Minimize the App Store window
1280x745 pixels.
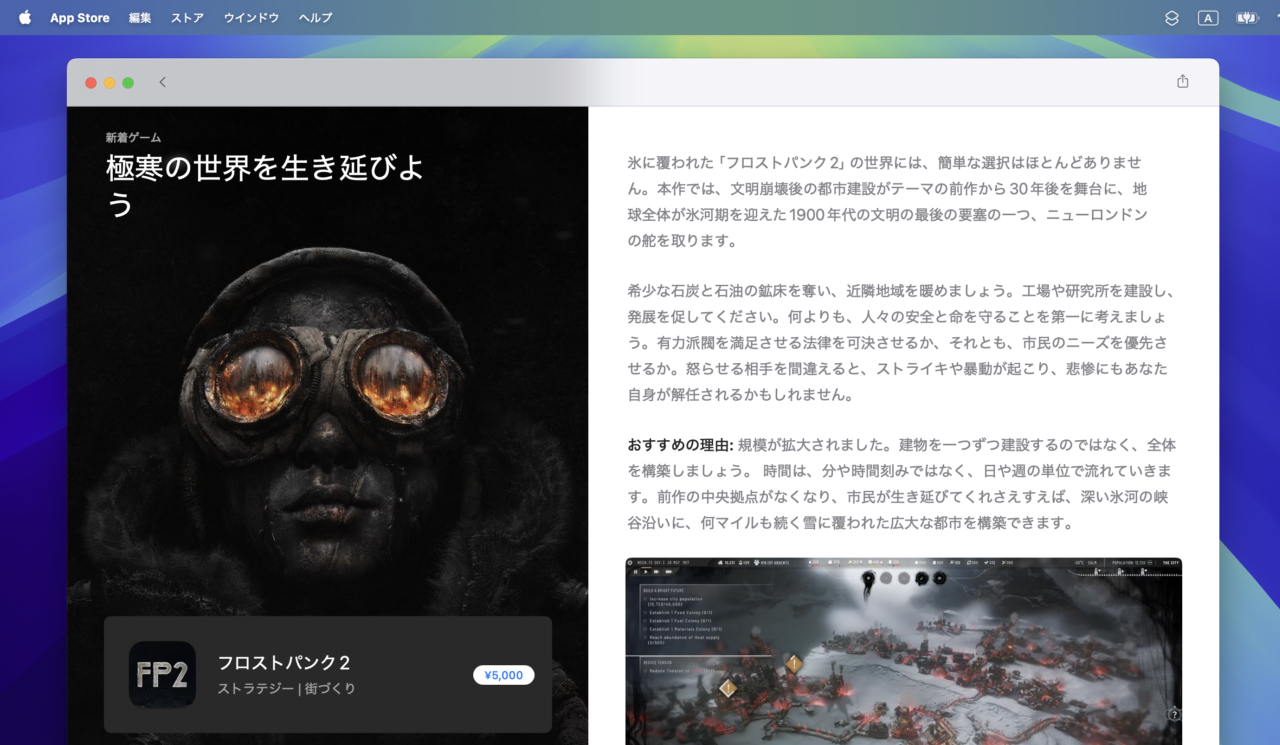click(x=110, y=83)
